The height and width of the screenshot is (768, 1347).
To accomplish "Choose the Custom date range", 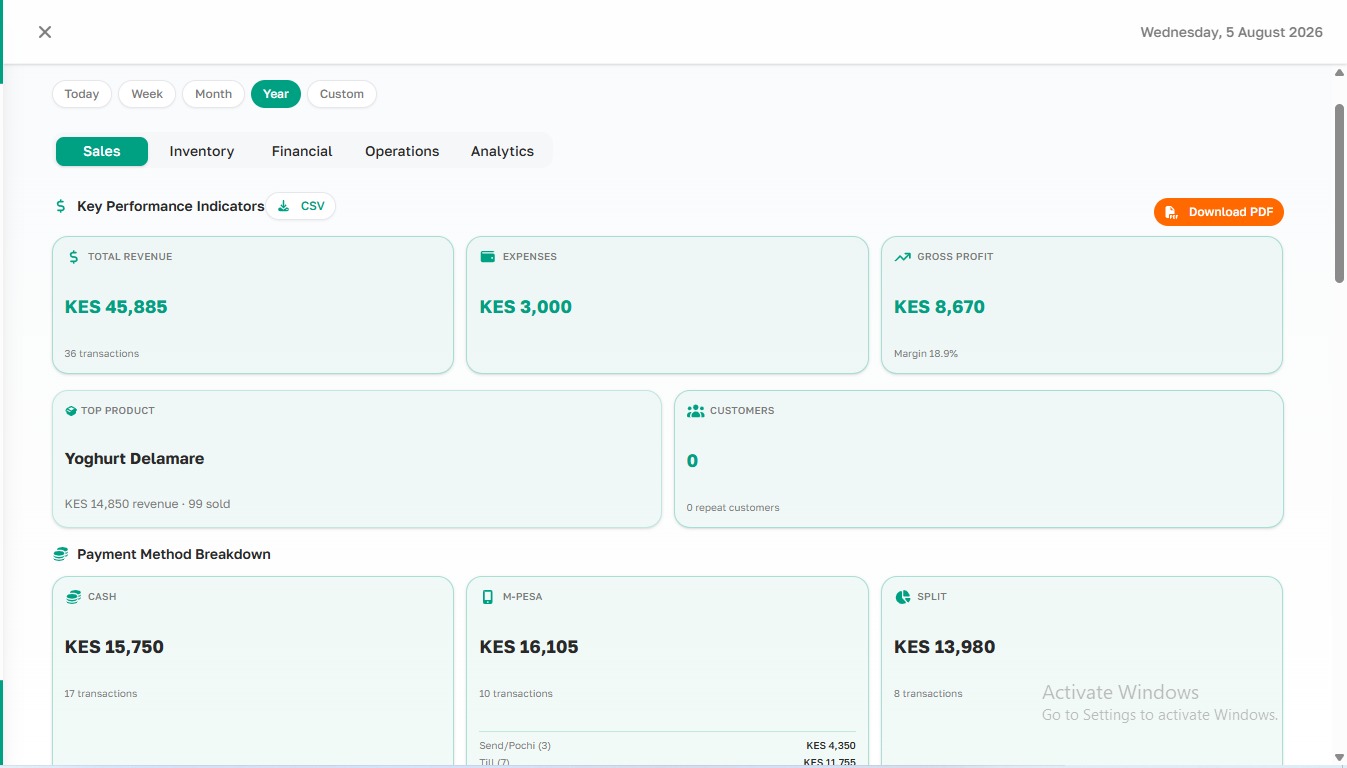I will pyautogui.click(x=342, y=94).
